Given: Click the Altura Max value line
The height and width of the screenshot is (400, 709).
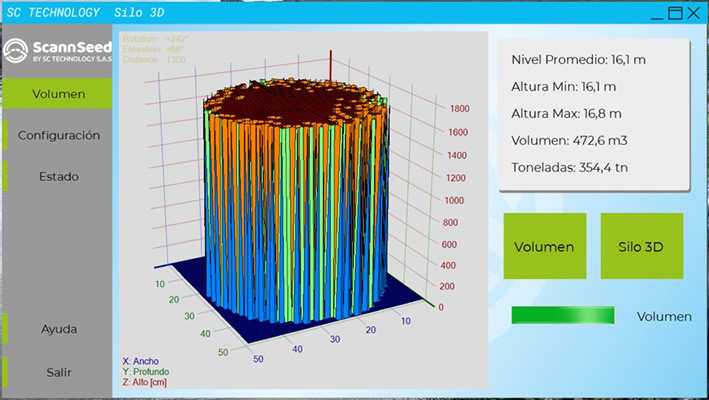Looking at the screenshot, I should point(566,114).
